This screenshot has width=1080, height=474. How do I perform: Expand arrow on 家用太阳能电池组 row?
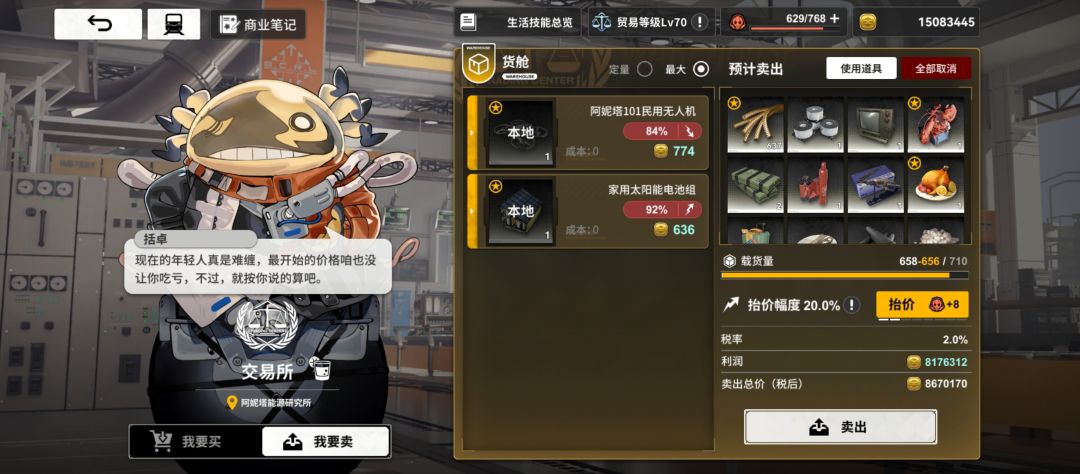pyautogui.click(x=472, y=211)
